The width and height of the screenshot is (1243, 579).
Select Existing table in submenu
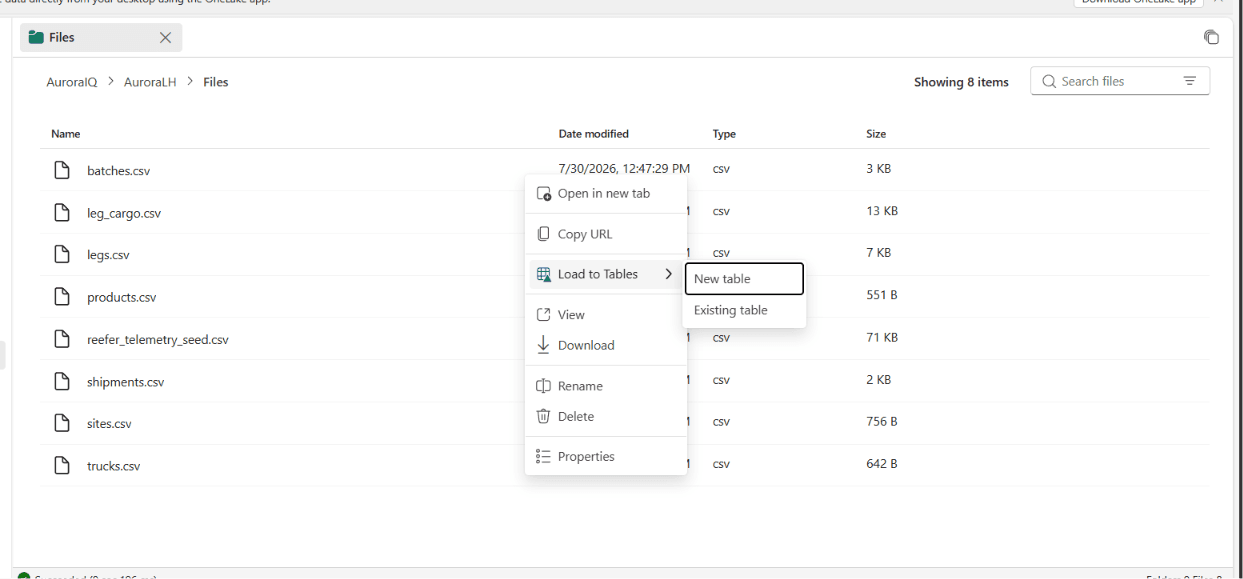[744, 311]
